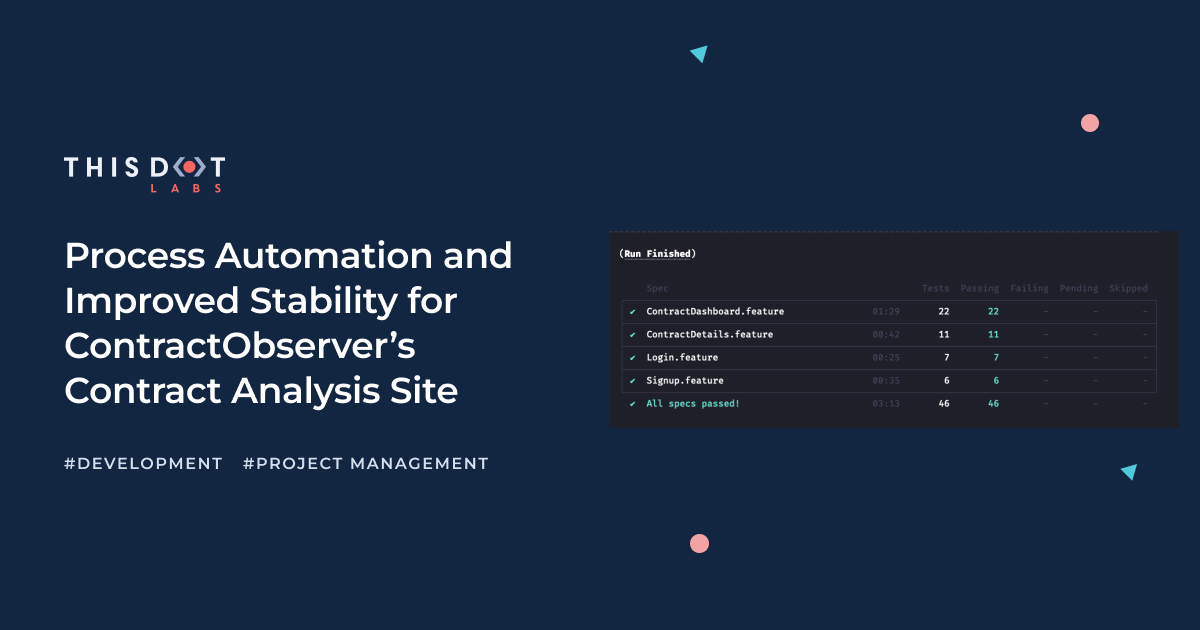Click the 00:35 duration for Signup
The width and height of the screenshot is (1200, 630).
[886, 380]
